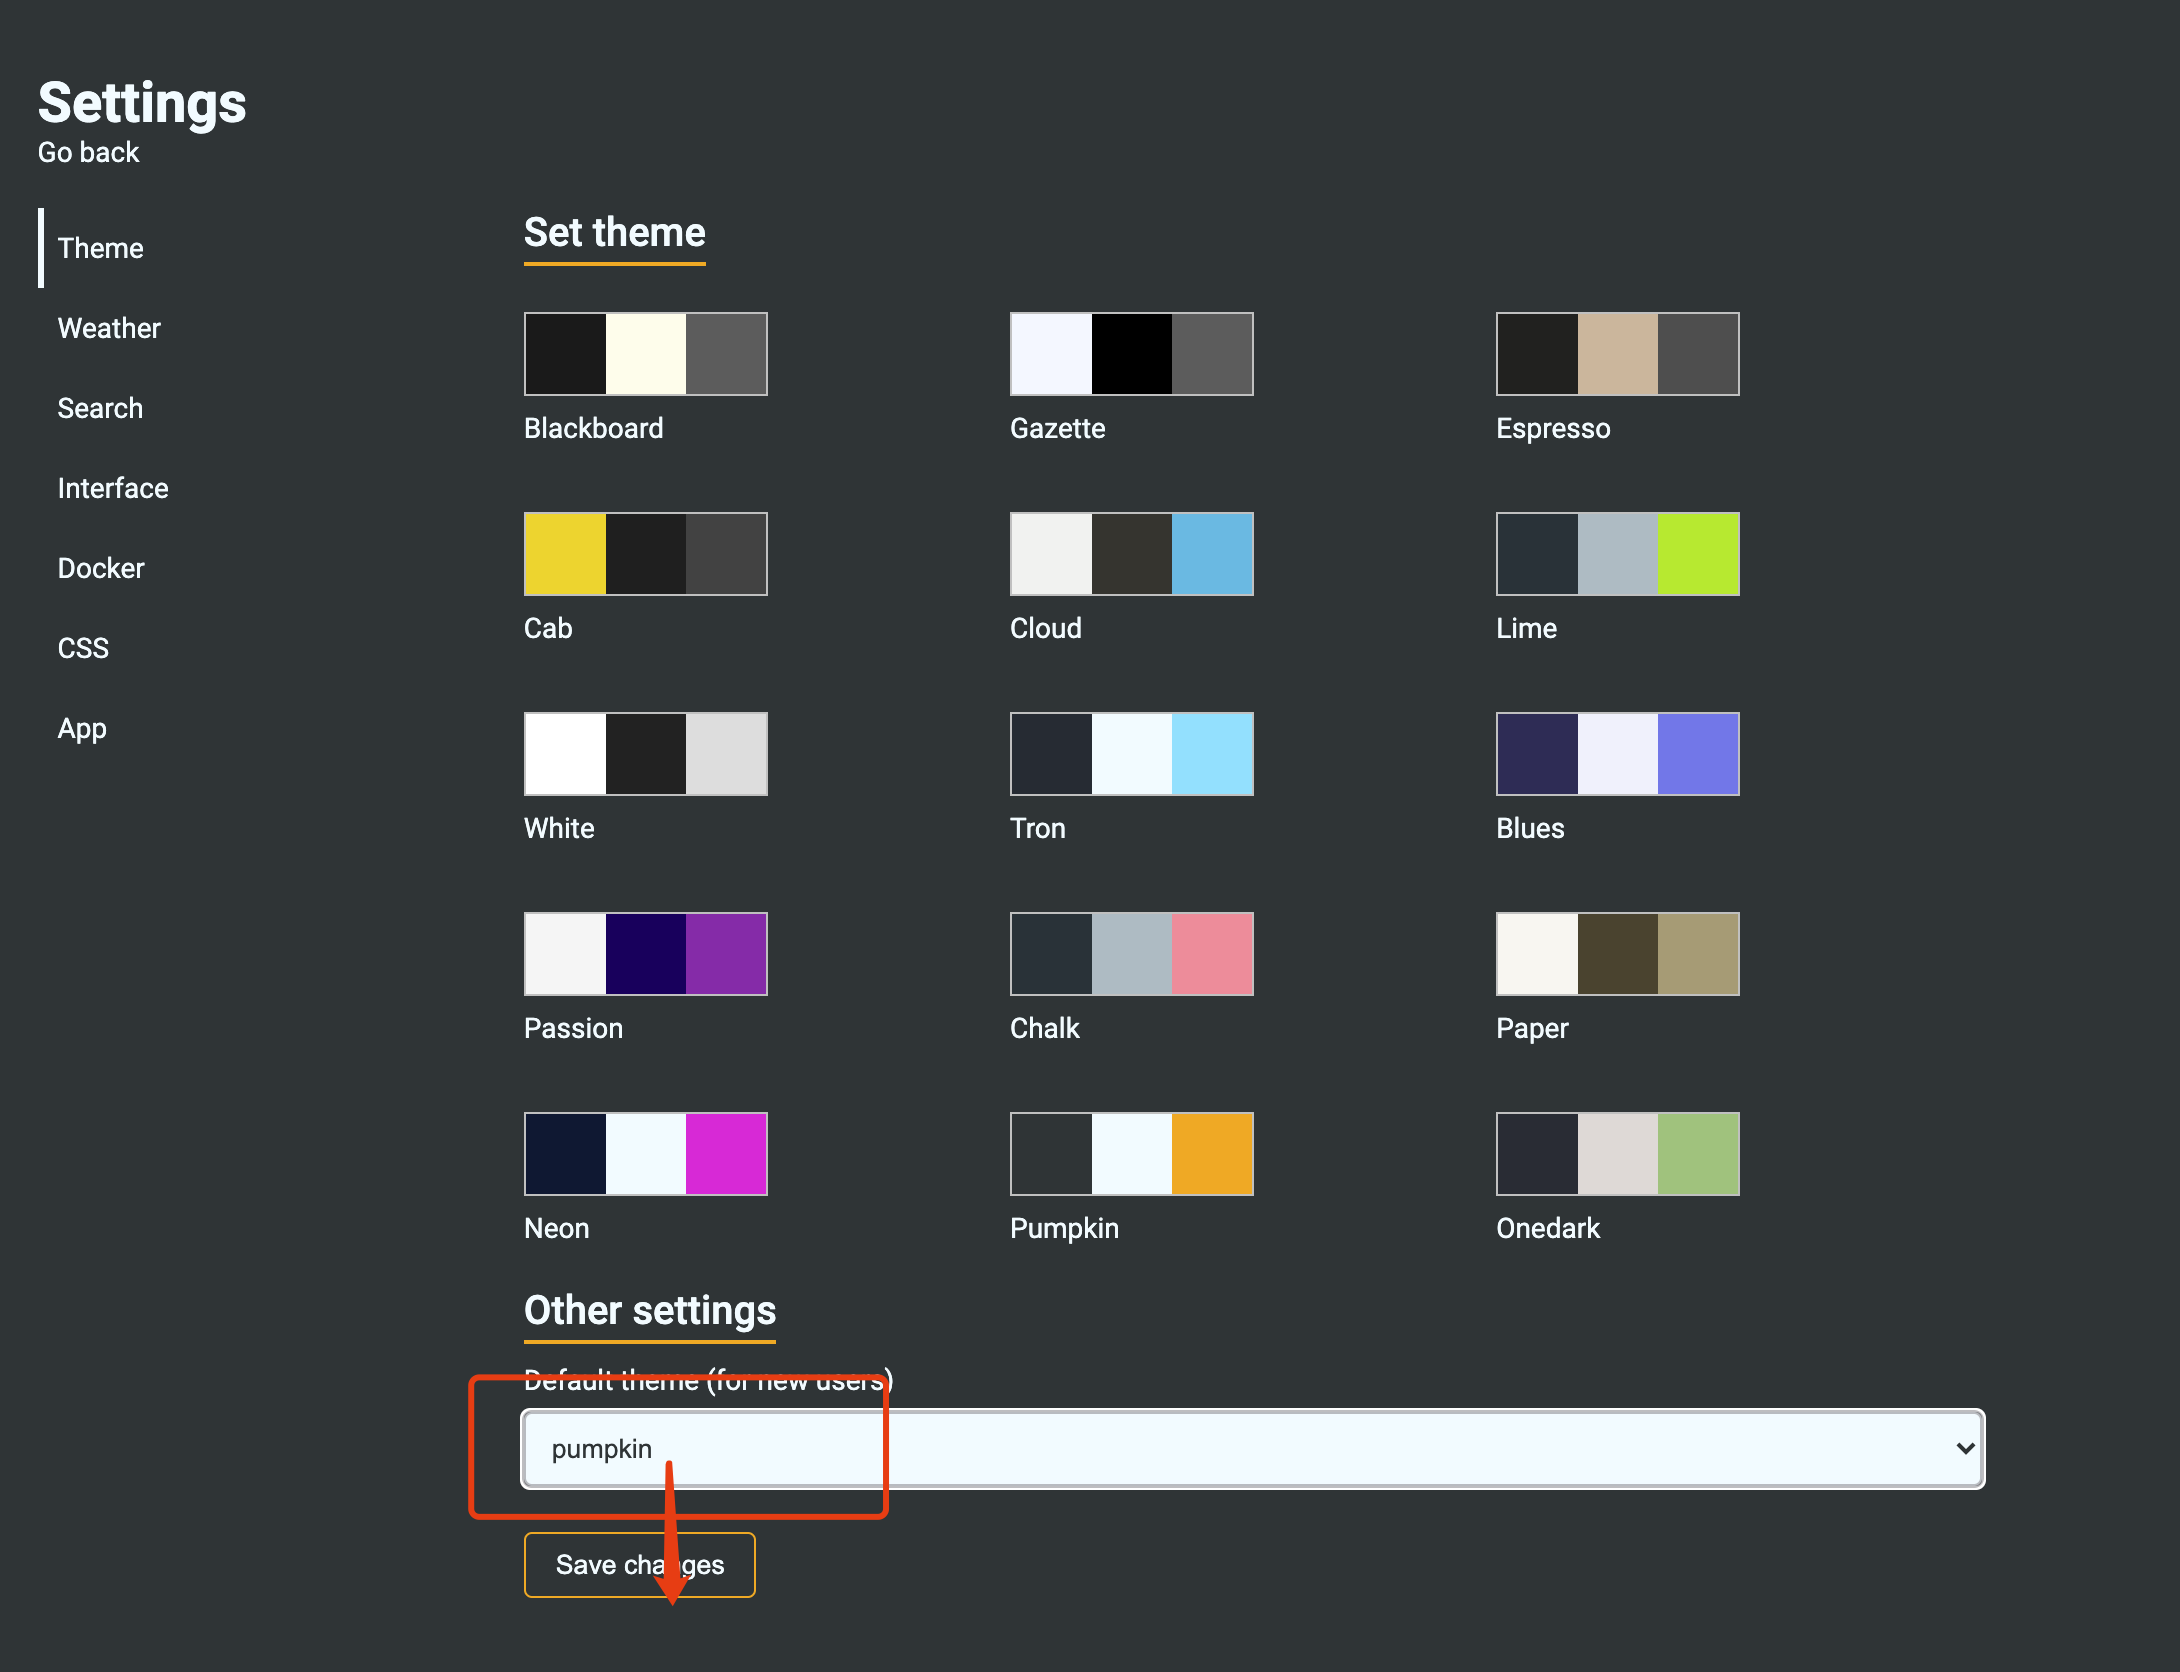Select the Blackboard theme swatch
This screenshot has height=1672, width=2180.
click(645, 354)
